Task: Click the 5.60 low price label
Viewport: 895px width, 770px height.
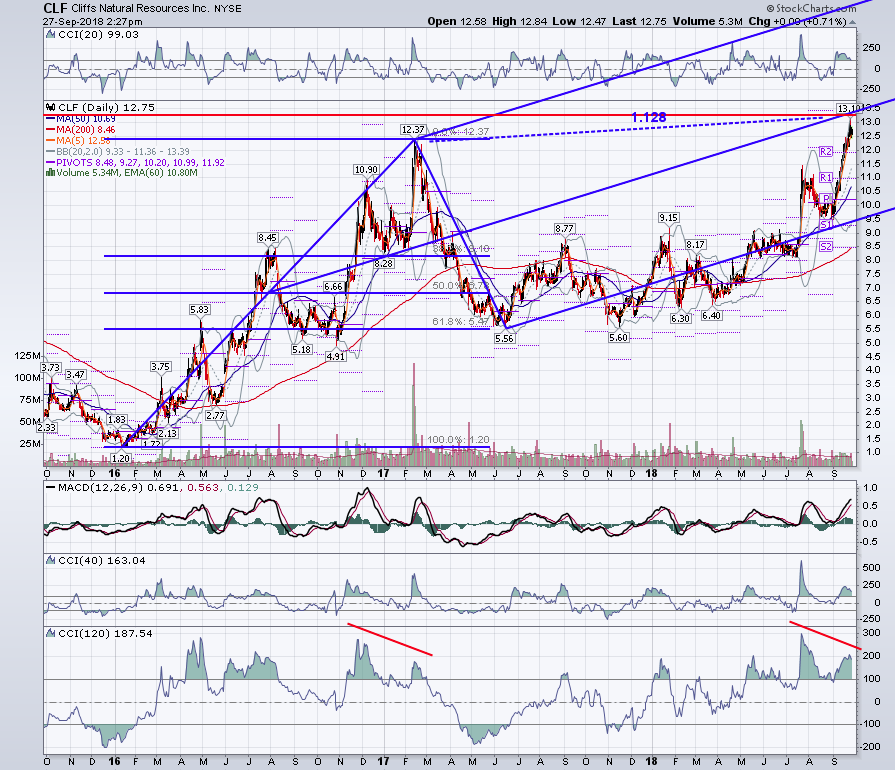Action: [x=618, y=337]
